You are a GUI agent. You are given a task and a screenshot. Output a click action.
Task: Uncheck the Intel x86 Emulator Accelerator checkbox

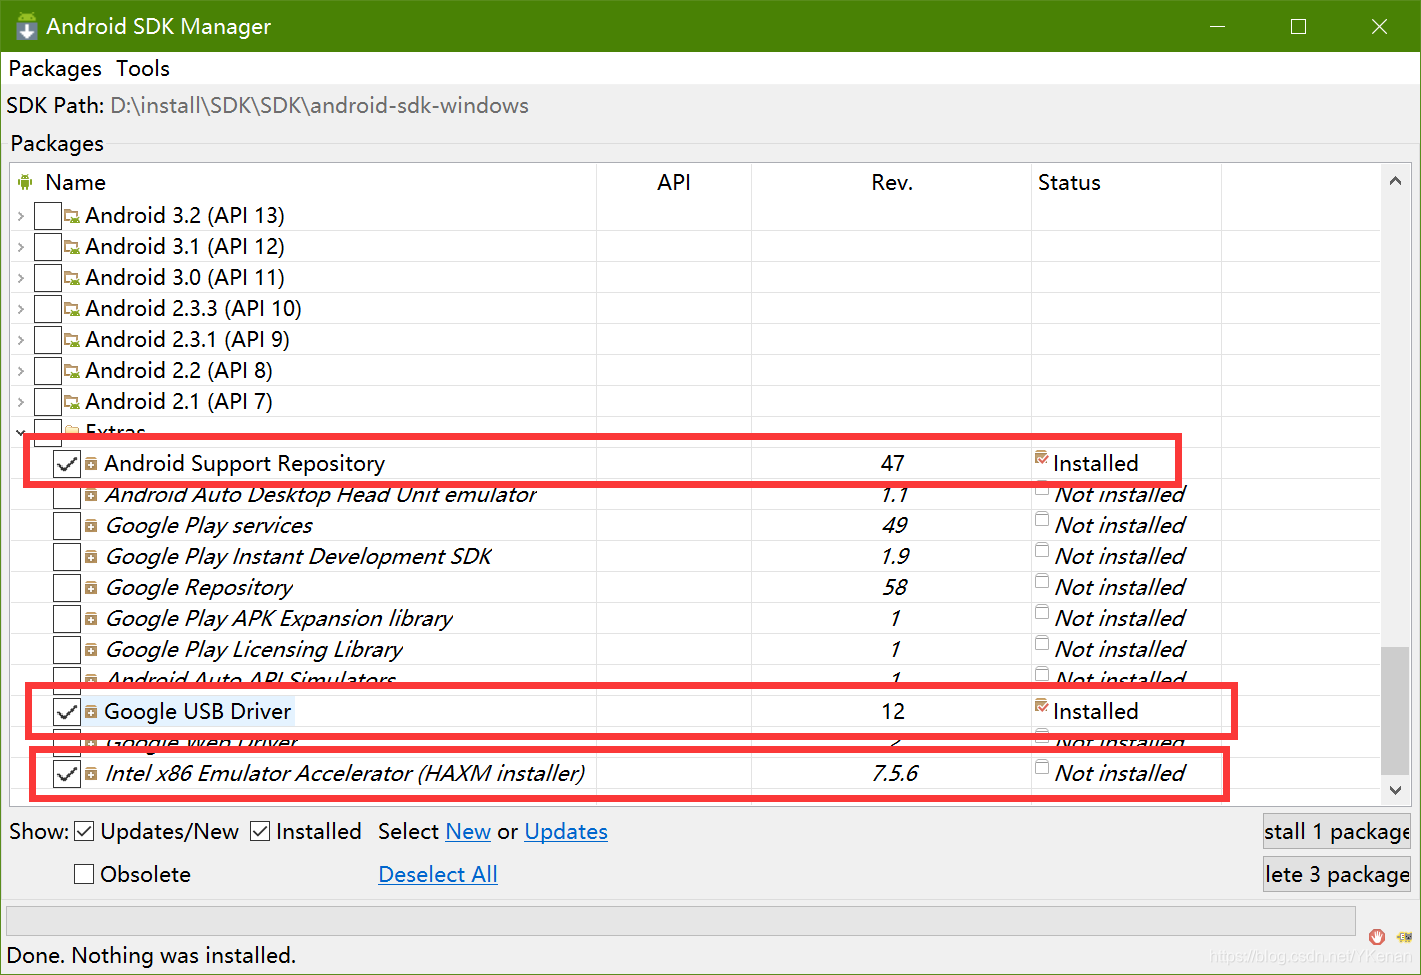click(67, 774)
